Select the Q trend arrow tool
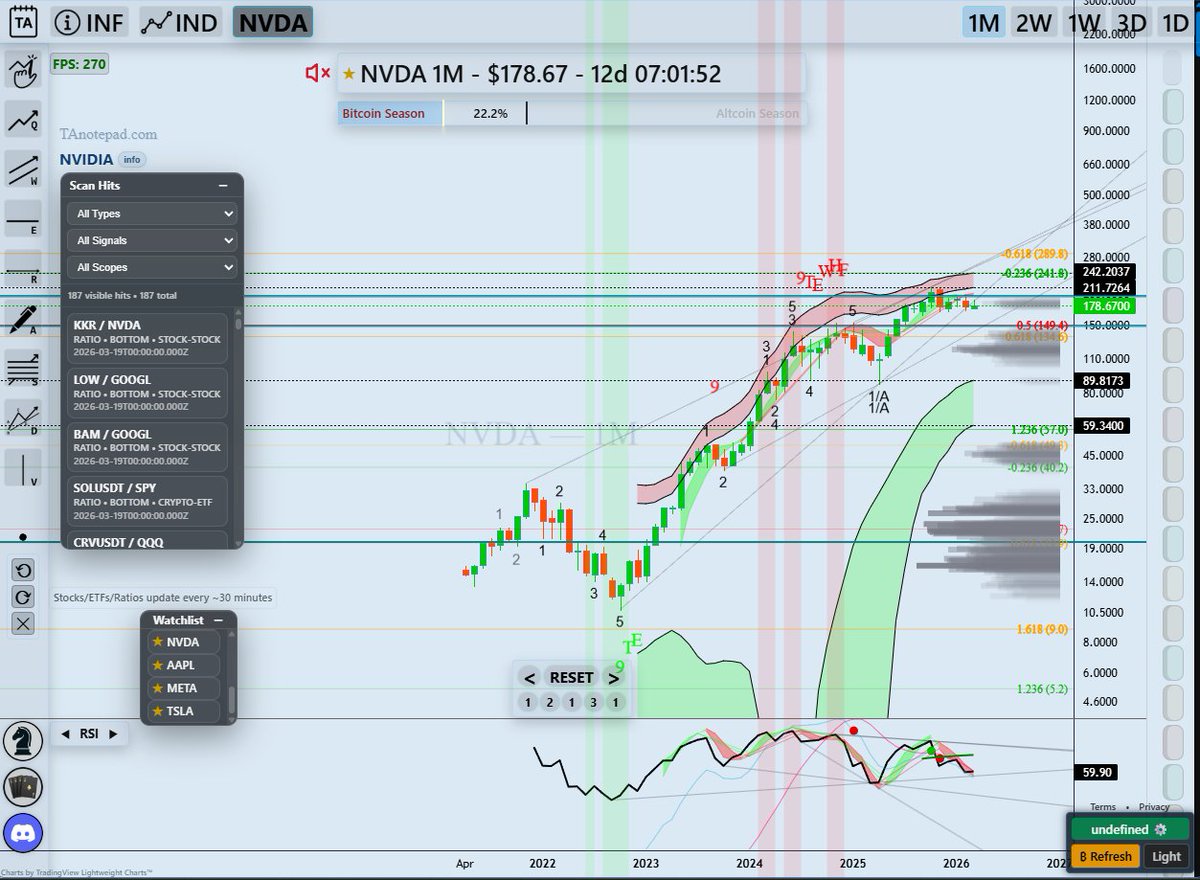This screenshot has width=1200, height=880. click(23, 120)
